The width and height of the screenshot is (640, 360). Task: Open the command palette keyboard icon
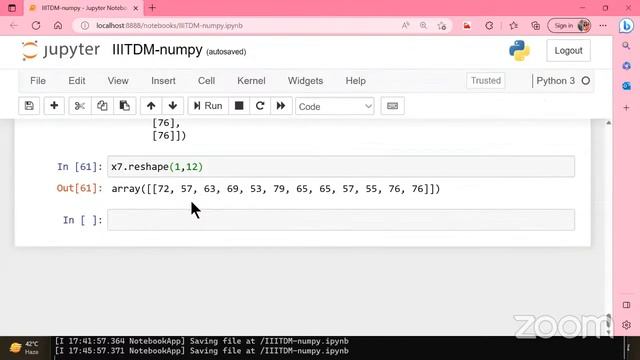point(392,106)
